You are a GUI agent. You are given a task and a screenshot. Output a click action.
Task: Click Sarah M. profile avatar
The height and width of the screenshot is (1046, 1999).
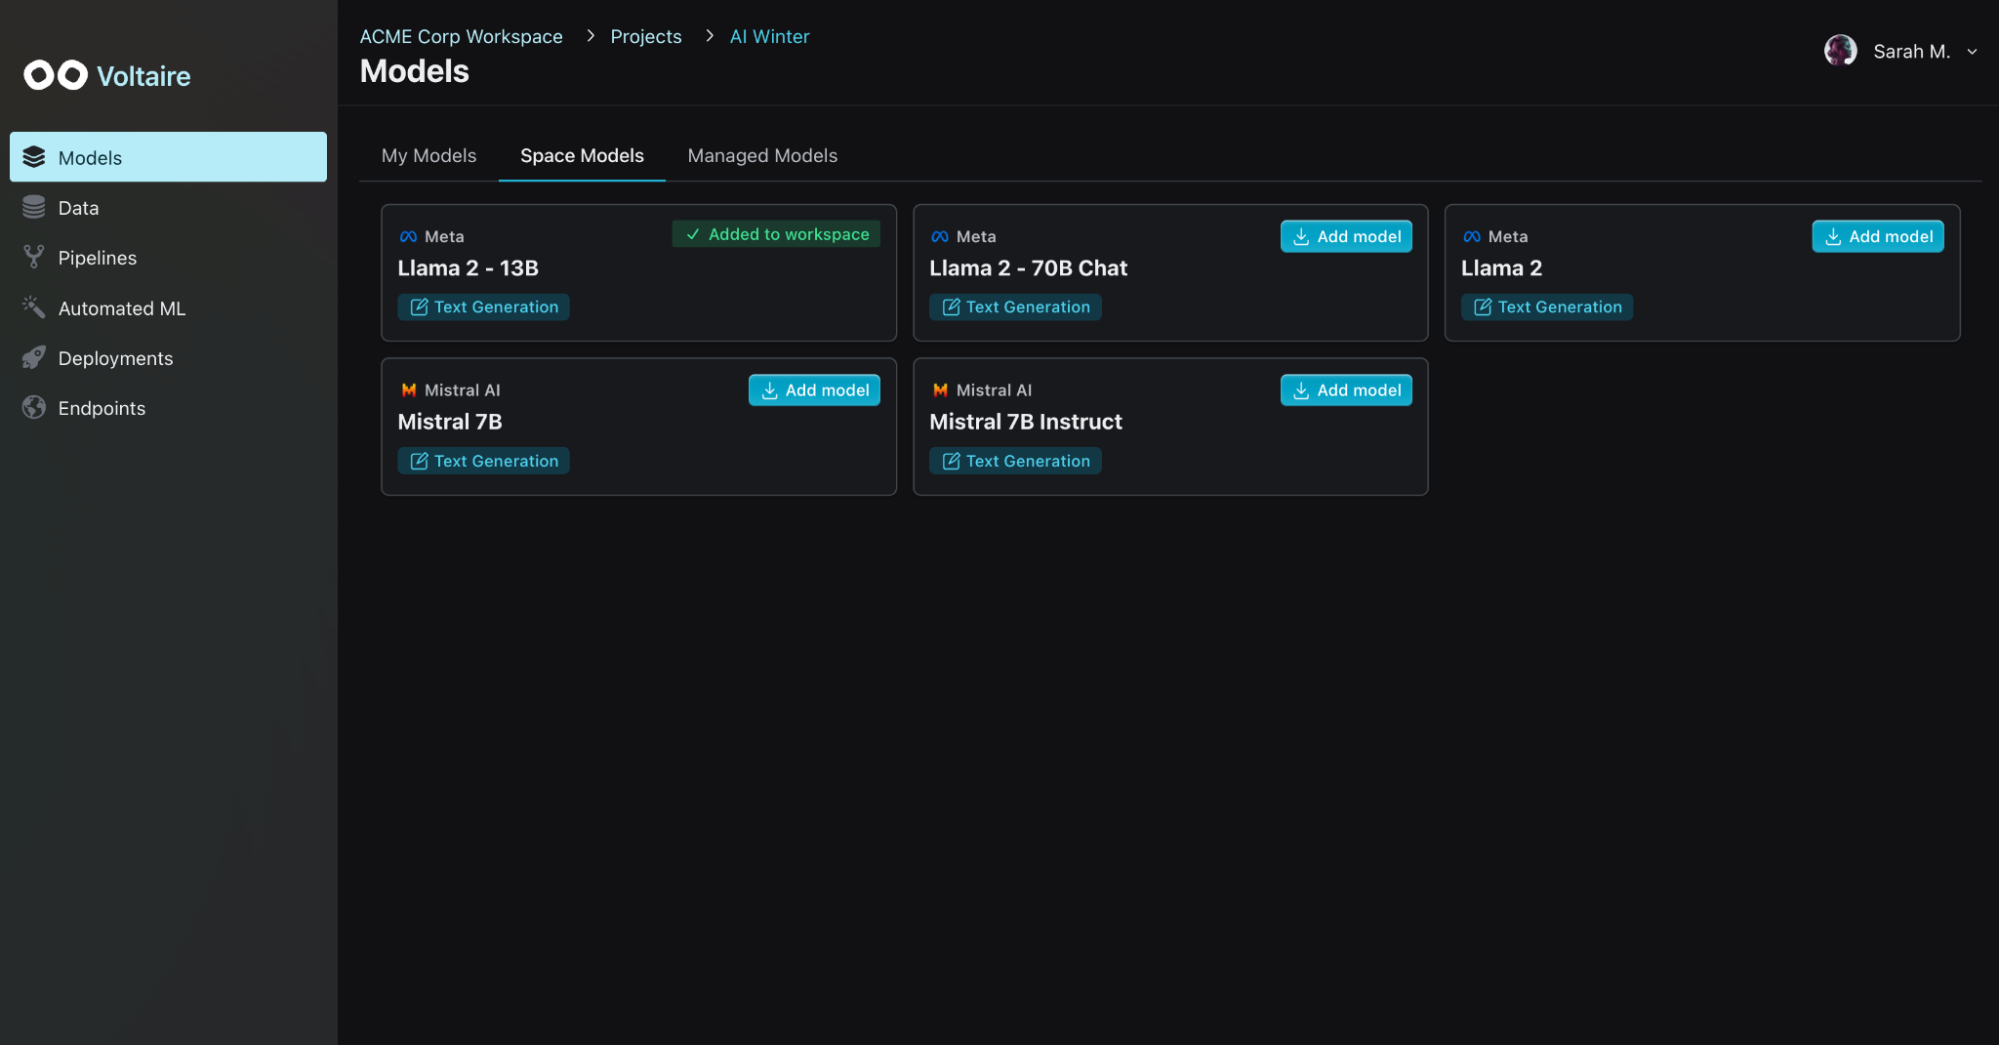[x=1840, y=50]
